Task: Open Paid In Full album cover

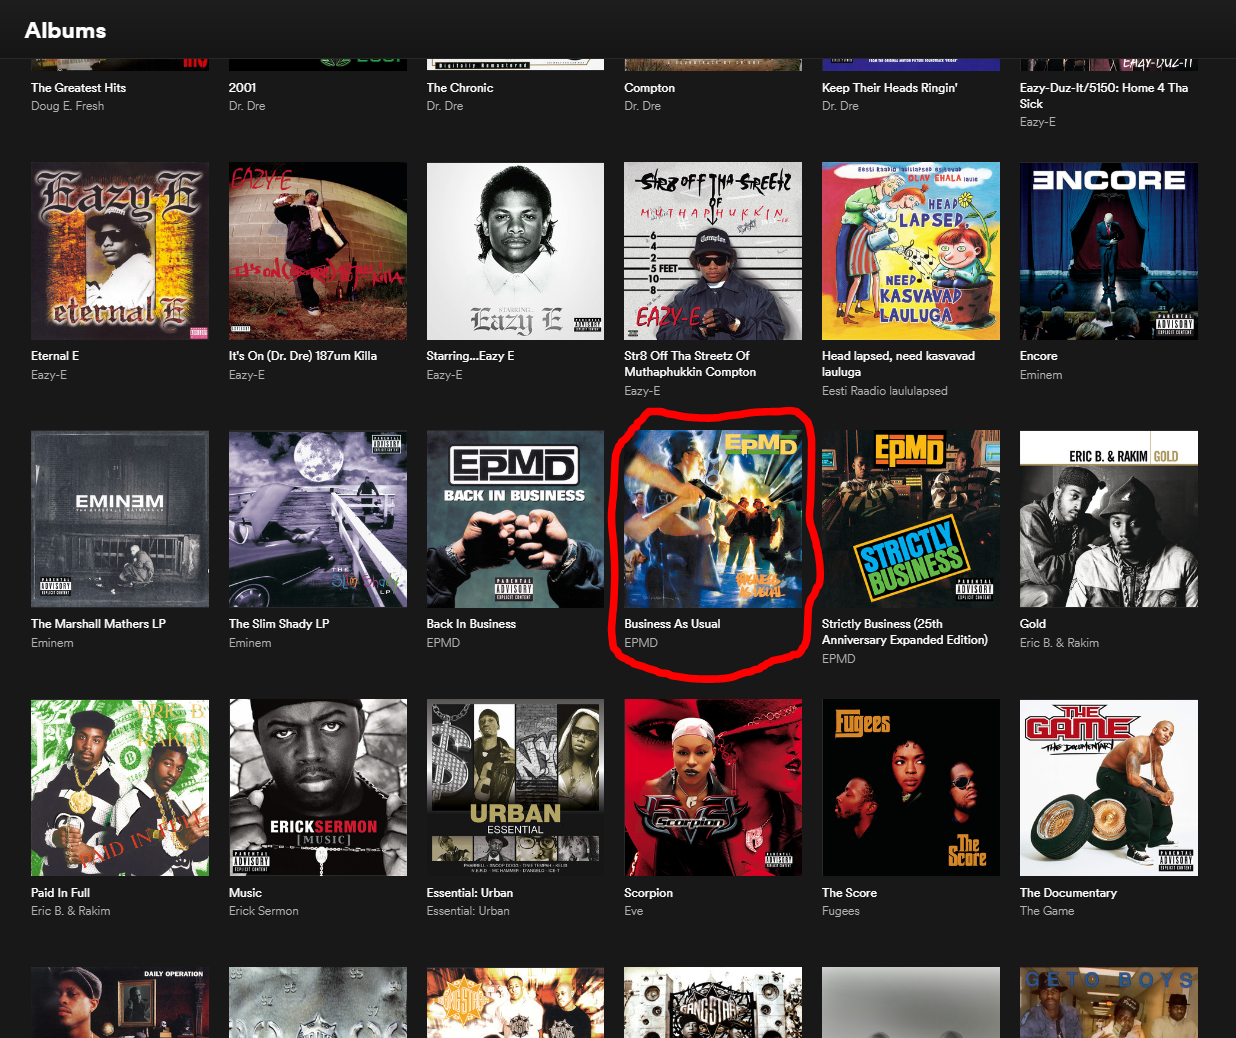Action: 119,787
